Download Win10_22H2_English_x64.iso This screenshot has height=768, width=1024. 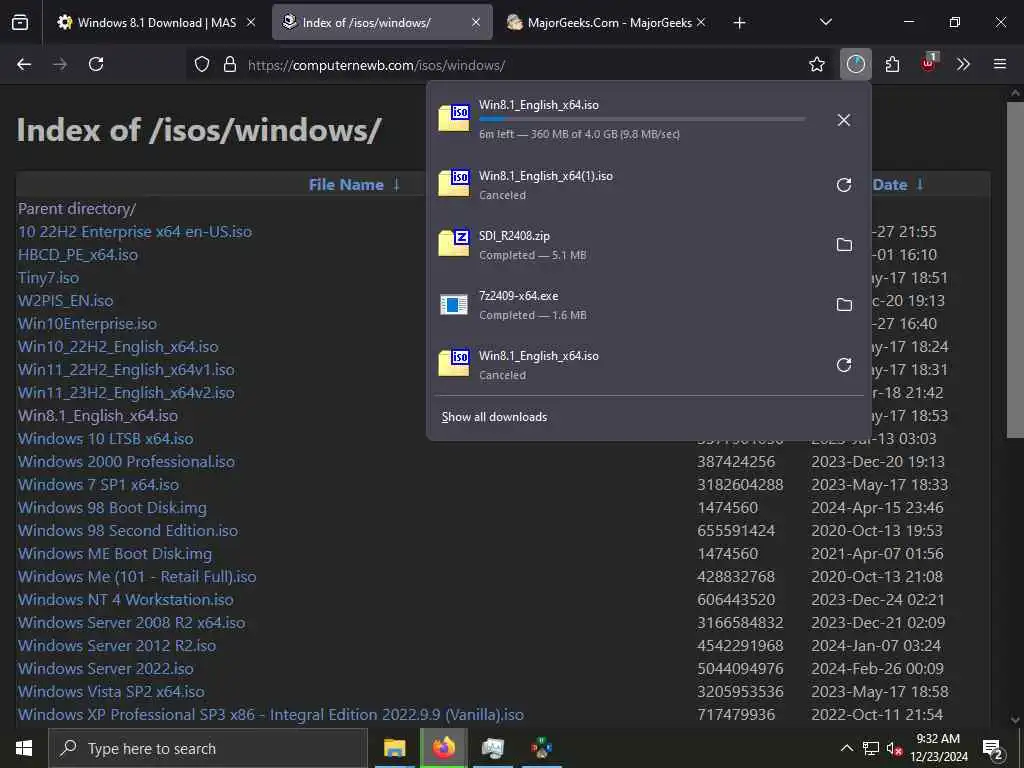[118, 347]
